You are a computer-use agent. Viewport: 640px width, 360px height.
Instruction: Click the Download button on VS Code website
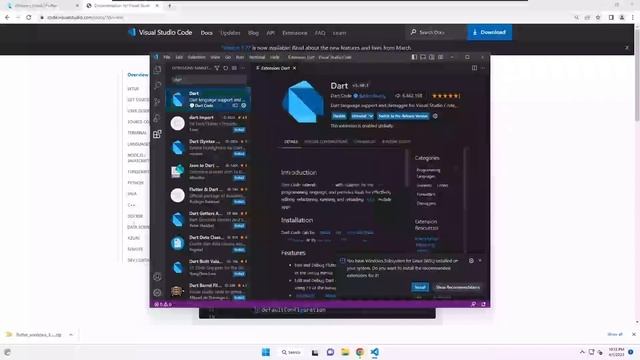tap(489, 32)
